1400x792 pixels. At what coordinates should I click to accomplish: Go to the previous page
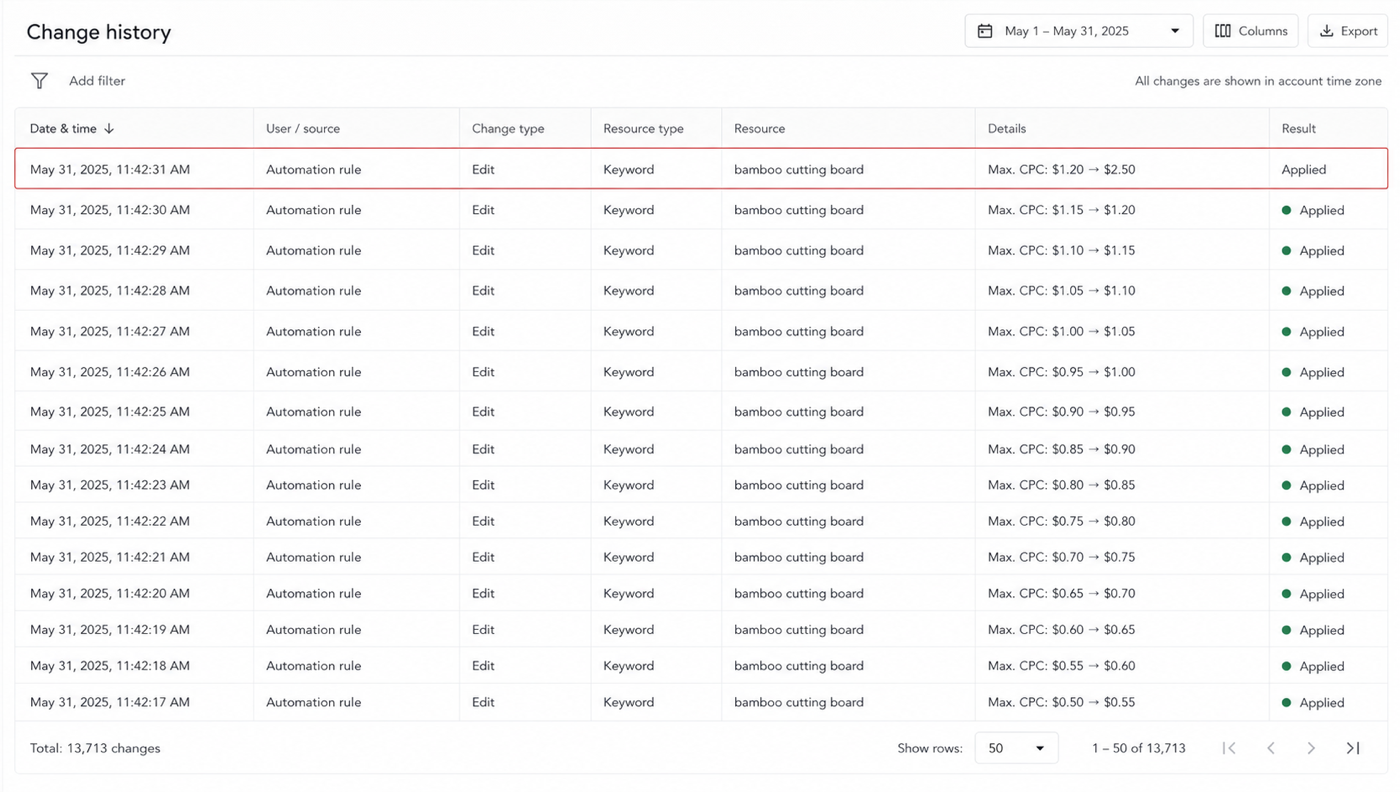(x=1271, y=748)
